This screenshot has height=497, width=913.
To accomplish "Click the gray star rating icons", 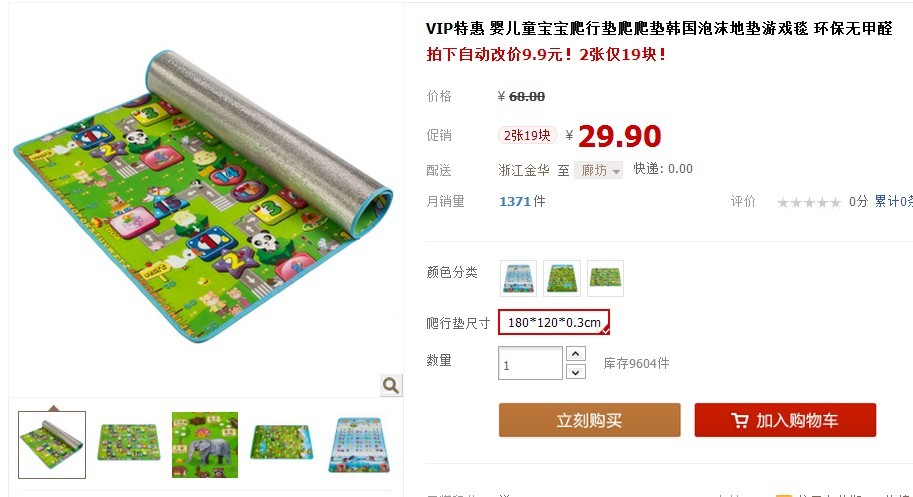I will [809, 203].
